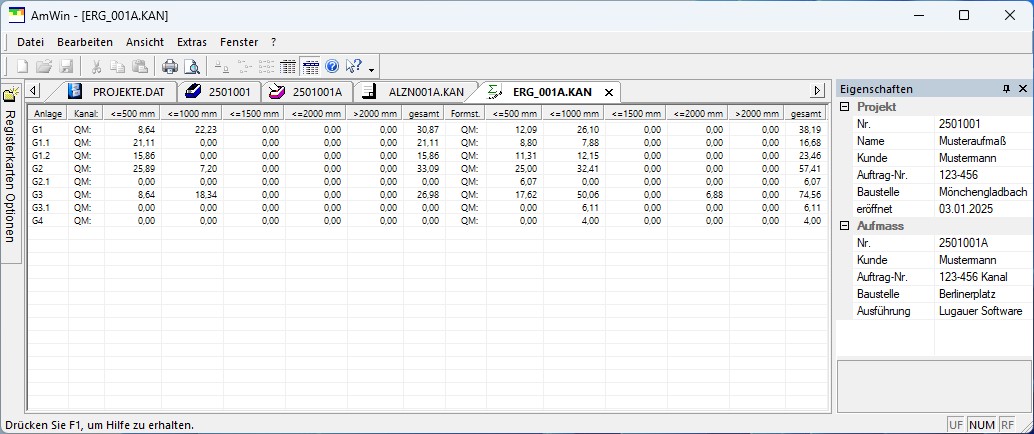The height and width of the screenshot is (434, 1034).
Task: Click the Copy toolbar icon
Action: pos(117,66)
